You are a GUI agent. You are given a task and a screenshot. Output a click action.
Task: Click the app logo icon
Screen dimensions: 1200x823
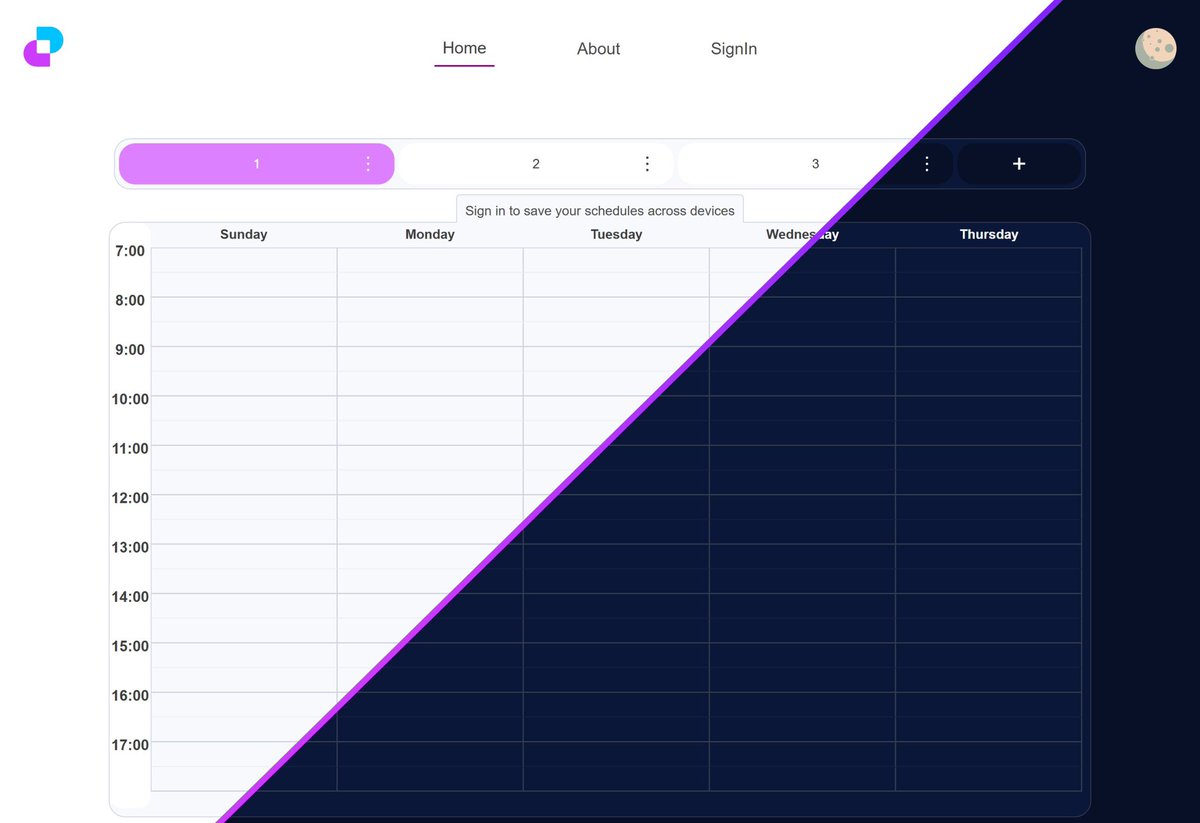click(x=43, y=47)
